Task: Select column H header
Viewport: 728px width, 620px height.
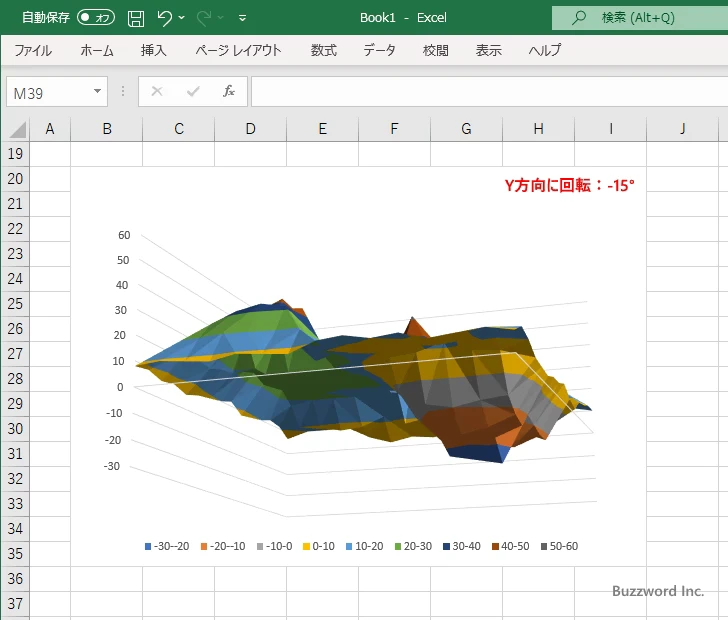Action: [x=538, y=129]
